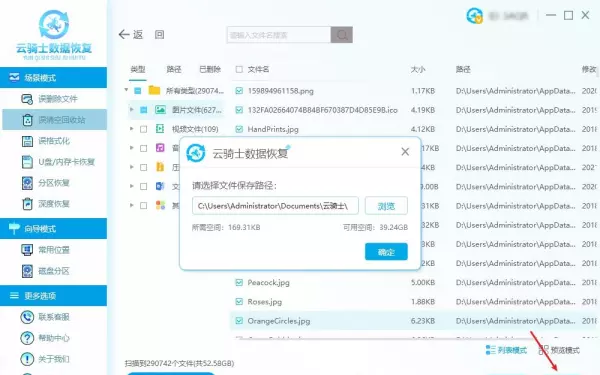Go back with the 返回 arrow

click(130, 35)
